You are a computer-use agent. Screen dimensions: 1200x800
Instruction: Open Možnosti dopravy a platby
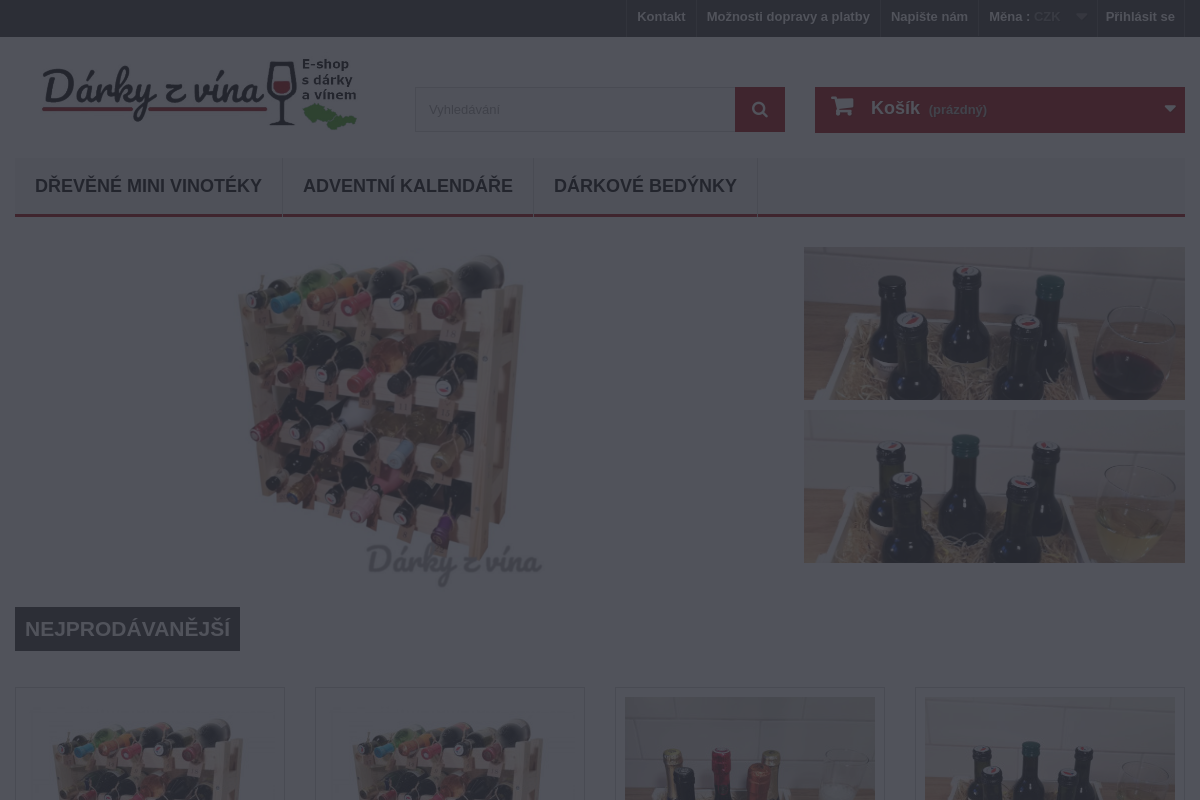pyautogui.click(x=788, y=17)
